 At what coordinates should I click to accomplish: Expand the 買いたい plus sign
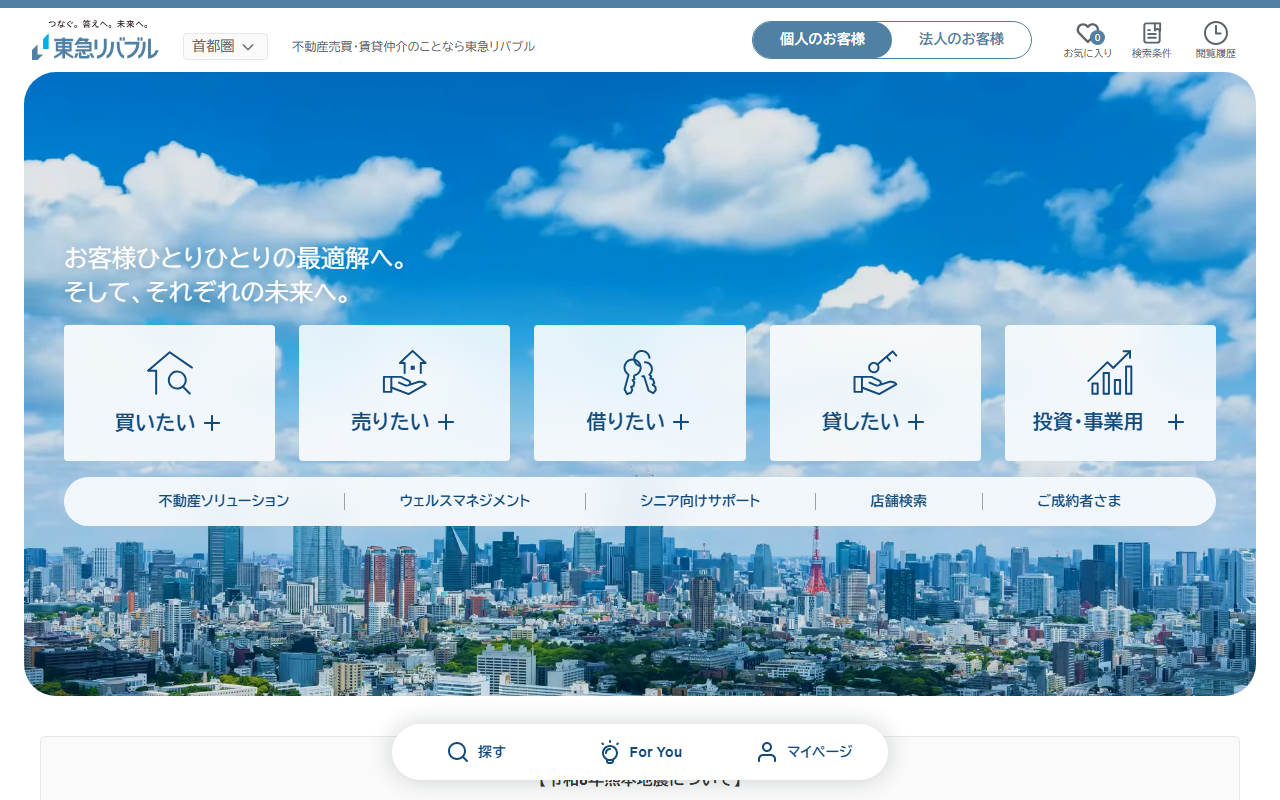pyautogui.click(x=212, y=423)
